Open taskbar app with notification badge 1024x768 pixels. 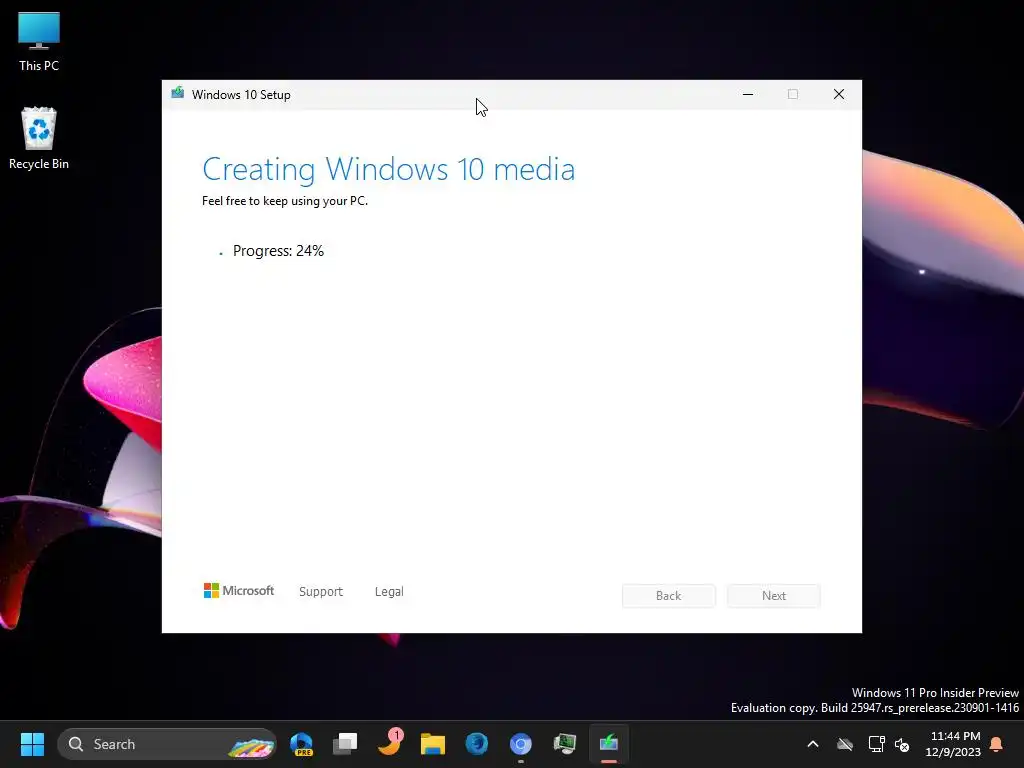coord(390,743)
